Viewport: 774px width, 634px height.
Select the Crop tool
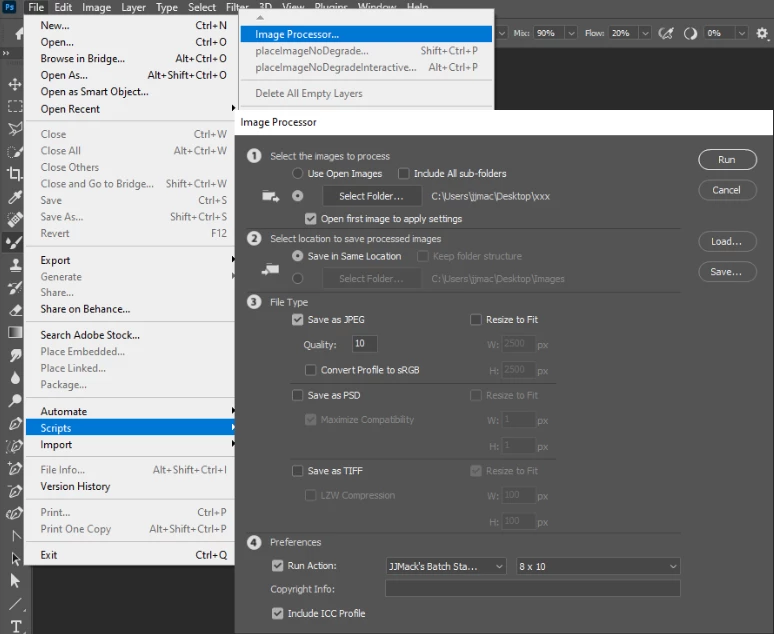(x=15, y=173)
